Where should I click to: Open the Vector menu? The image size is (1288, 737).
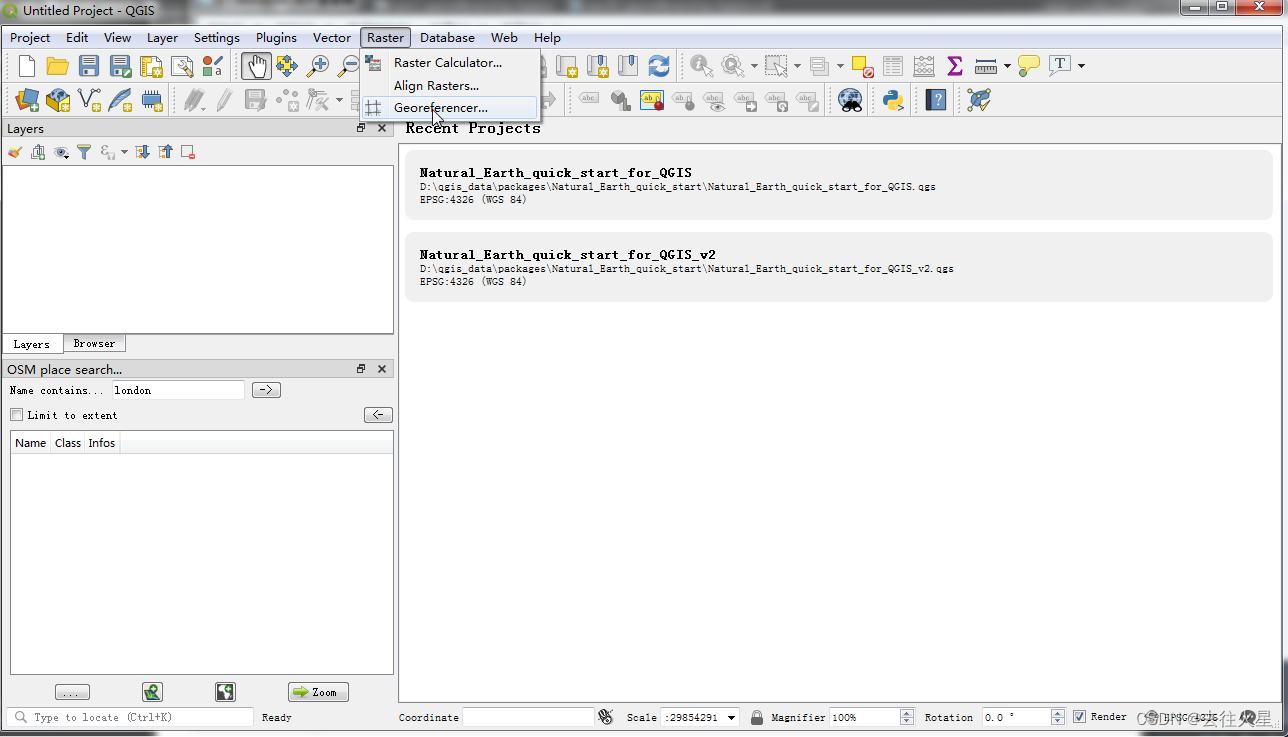[332, 37]
